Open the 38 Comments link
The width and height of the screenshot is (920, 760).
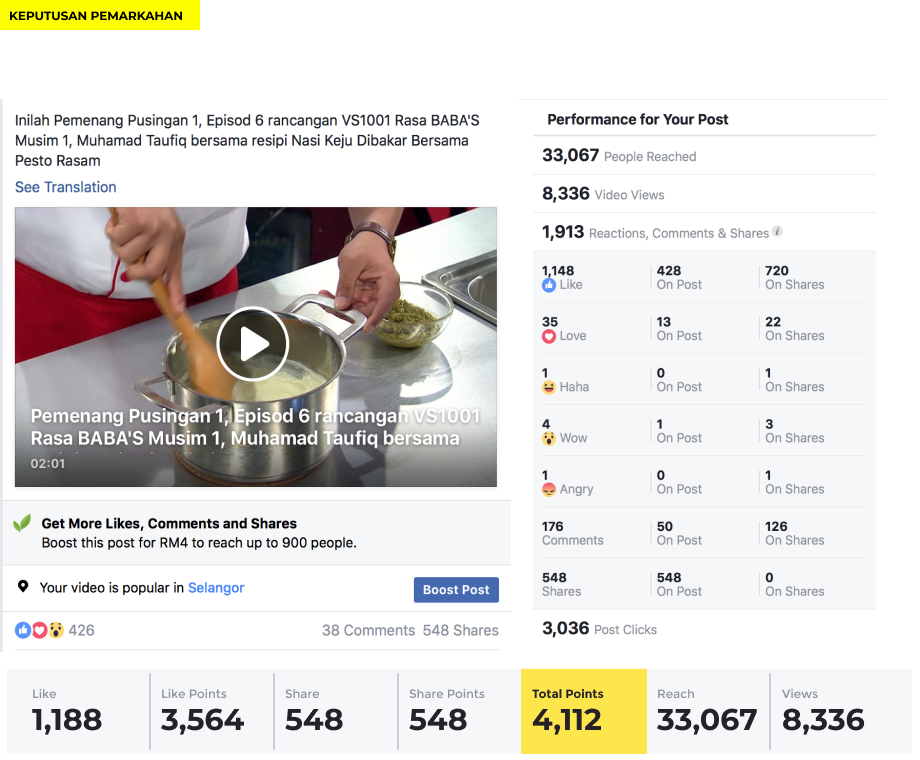368,630
